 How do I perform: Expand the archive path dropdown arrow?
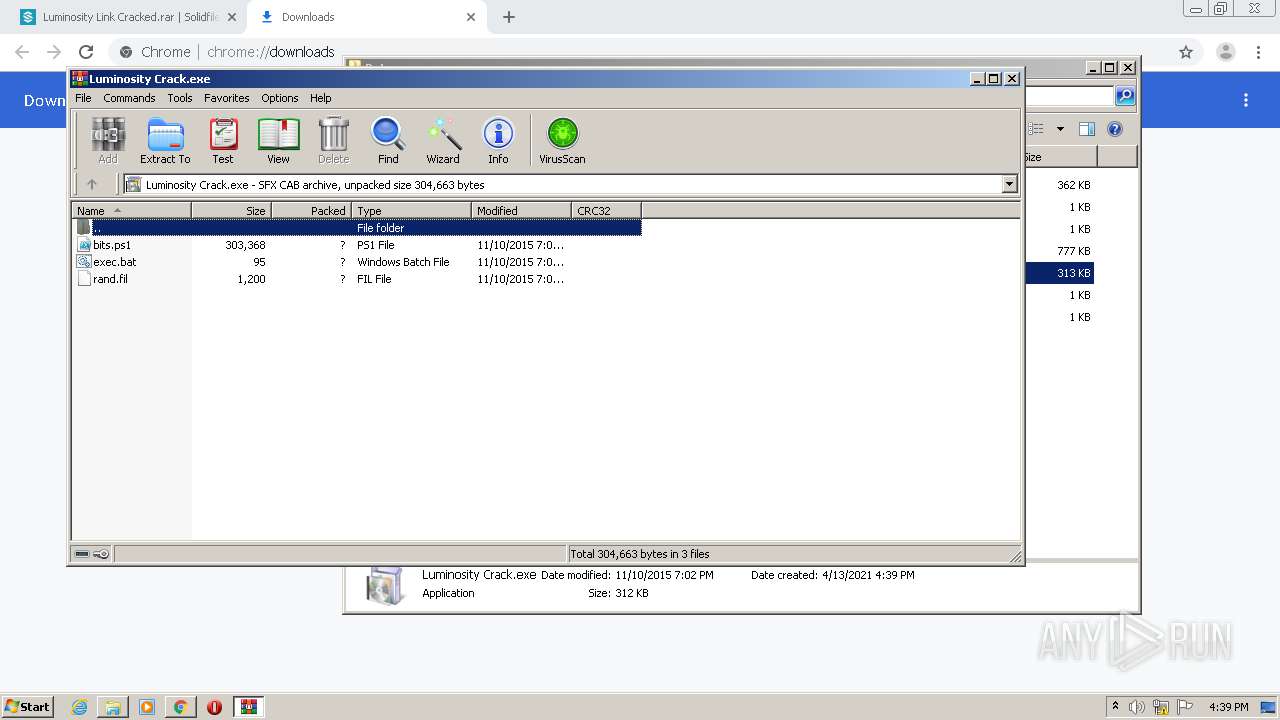[x=1009, y=184]
